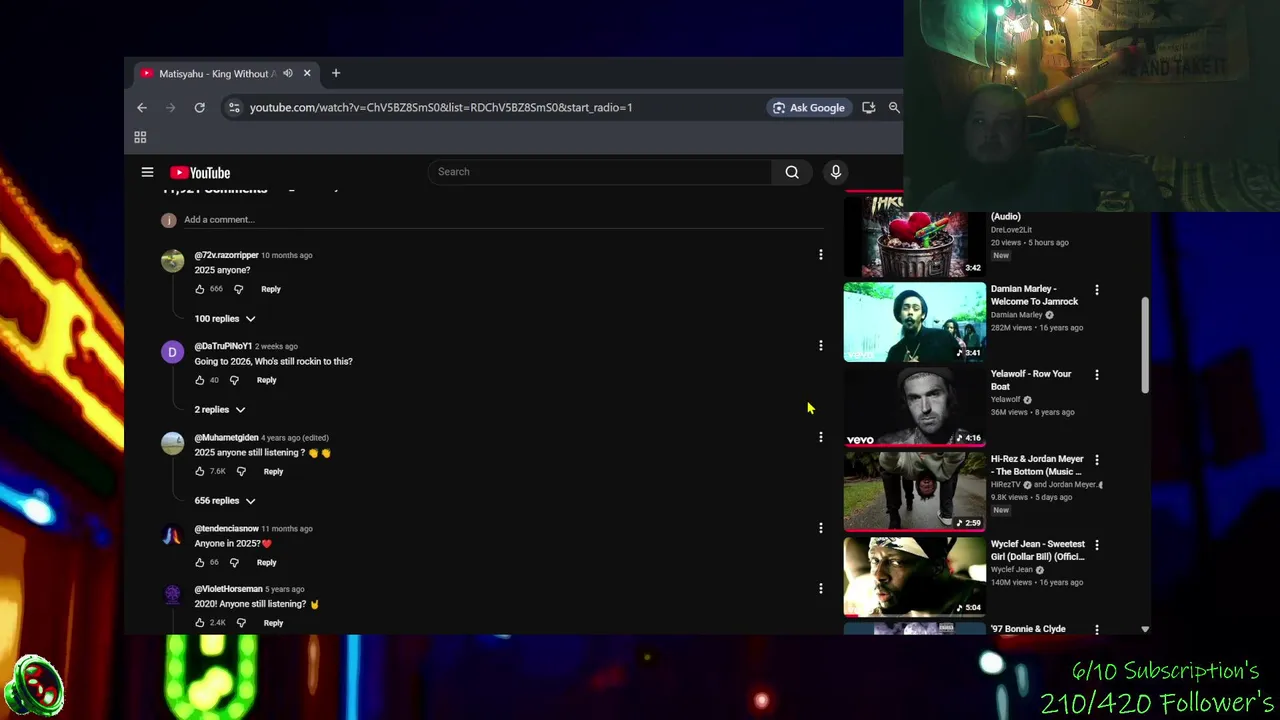
Task: Reply to @72v.razorripper comment
Action: coord(271,289)
